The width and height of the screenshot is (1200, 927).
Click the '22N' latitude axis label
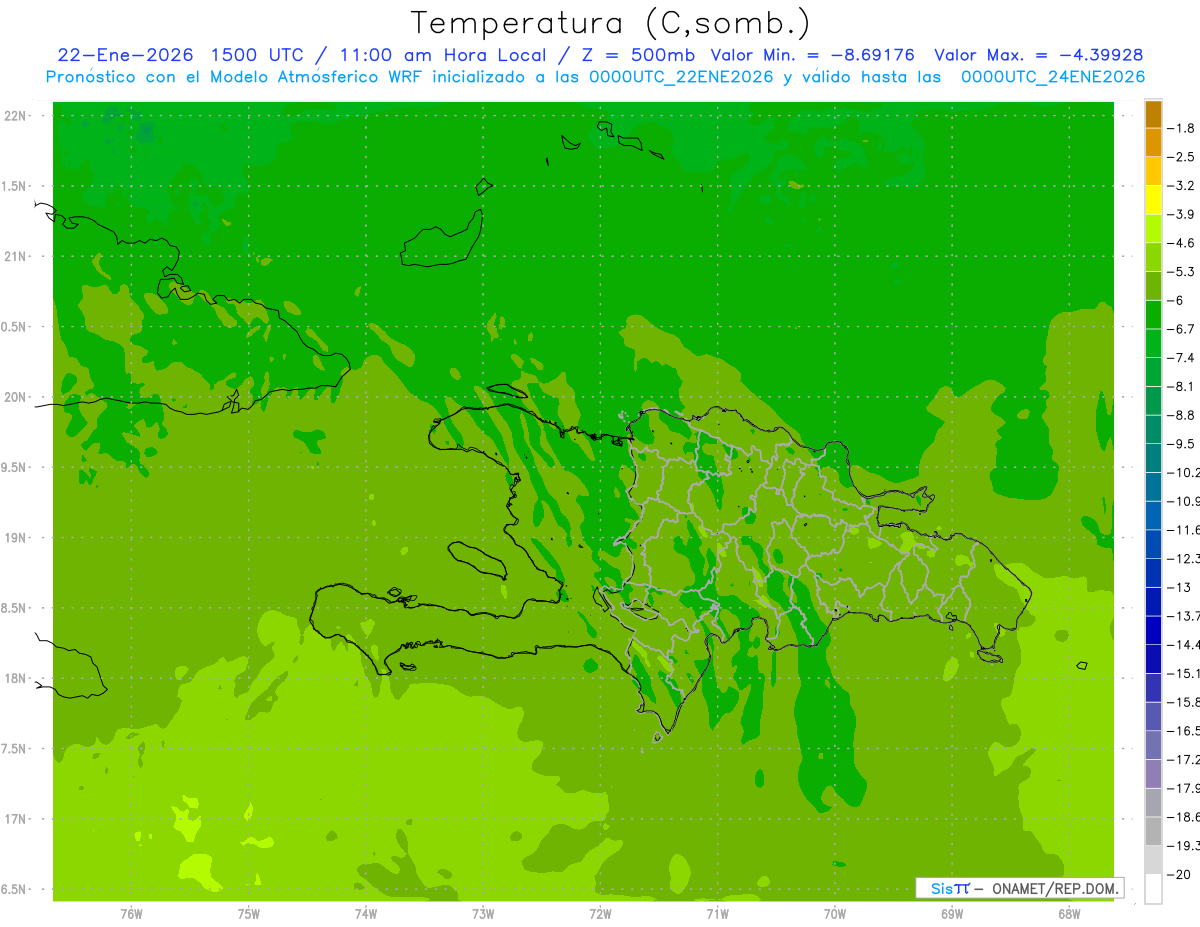(16, 116)
